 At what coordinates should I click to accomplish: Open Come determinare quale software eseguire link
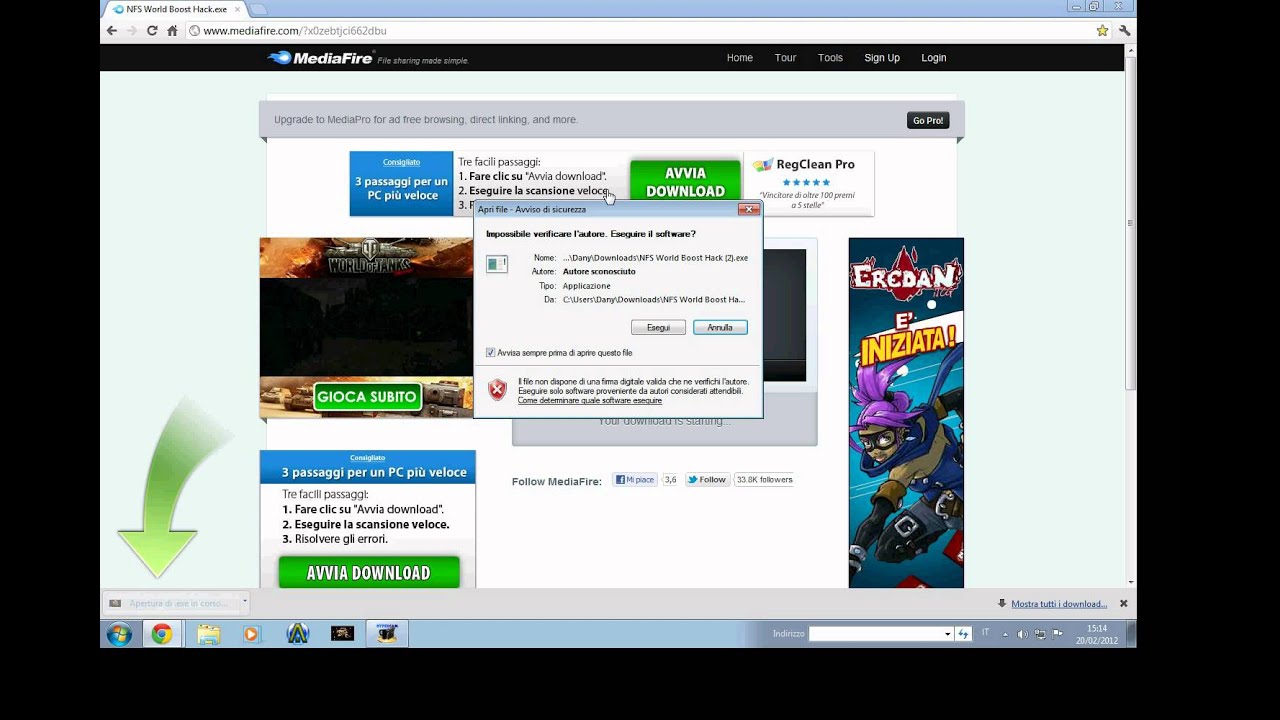[x=589, y=400]
